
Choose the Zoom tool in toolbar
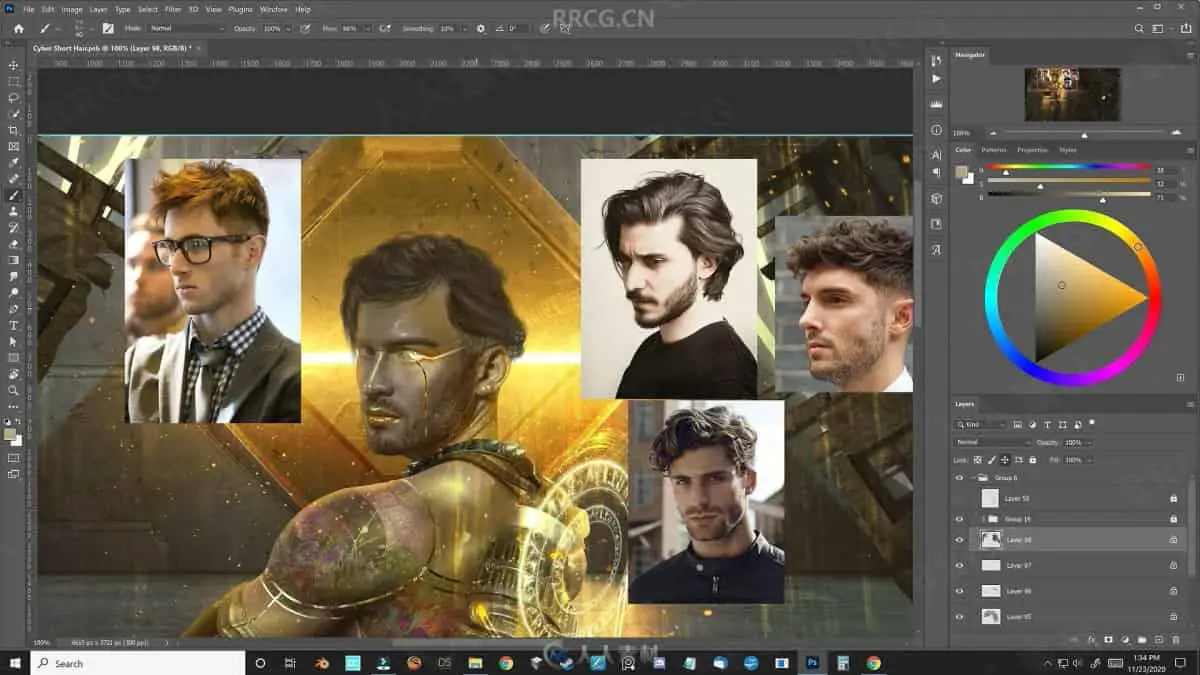[x=13, y=390]
